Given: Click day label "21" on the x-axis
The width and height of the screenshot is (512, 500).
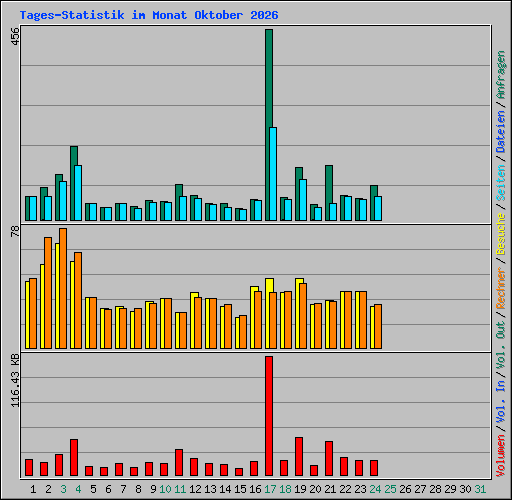Looking at the screenshot, I should coord(330,489).
